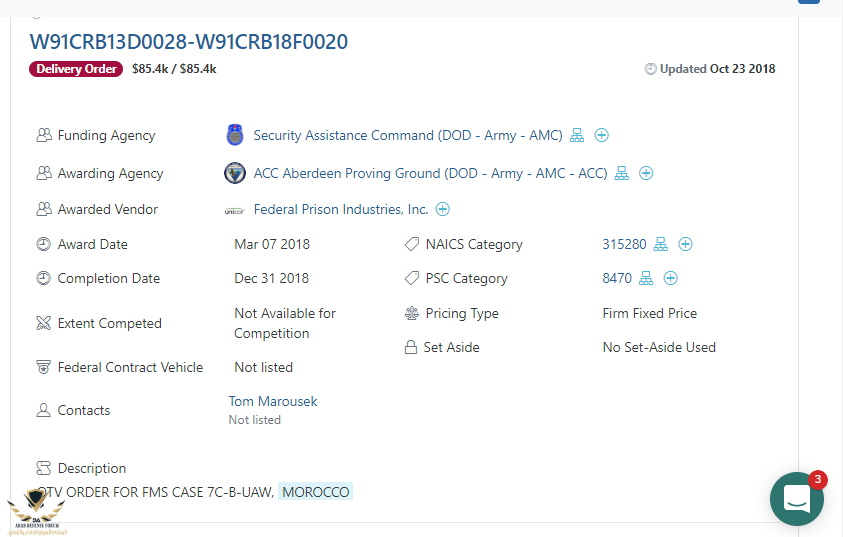Screen dimensions: 843x537
Task: Click hierarchy icon beside PSC code 8470
Action: click(646, 278)
